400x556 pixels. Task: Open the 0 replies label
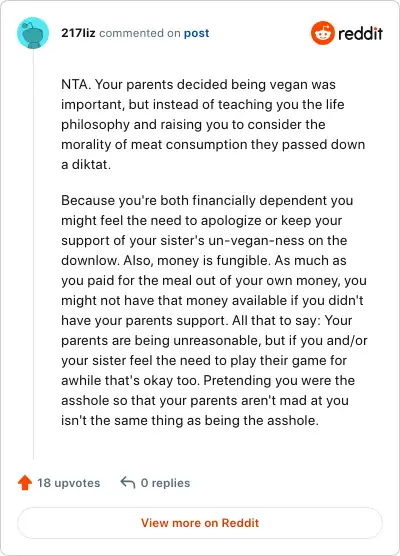click(x=165, y=483)
